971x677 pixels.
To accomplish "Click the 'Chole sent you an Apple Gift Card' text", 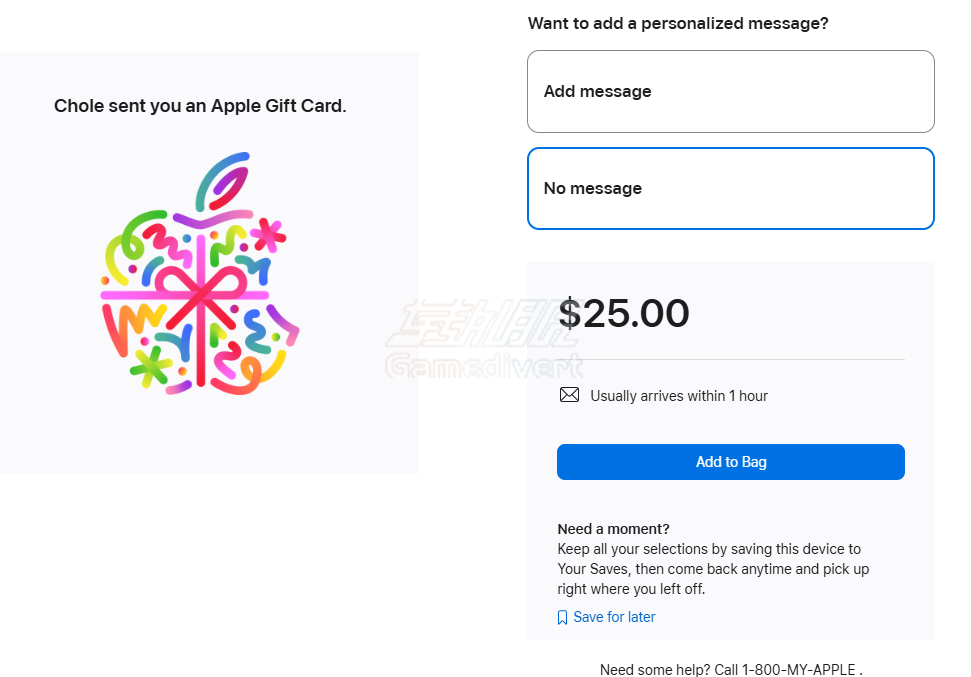I will (x=200, y=106).
